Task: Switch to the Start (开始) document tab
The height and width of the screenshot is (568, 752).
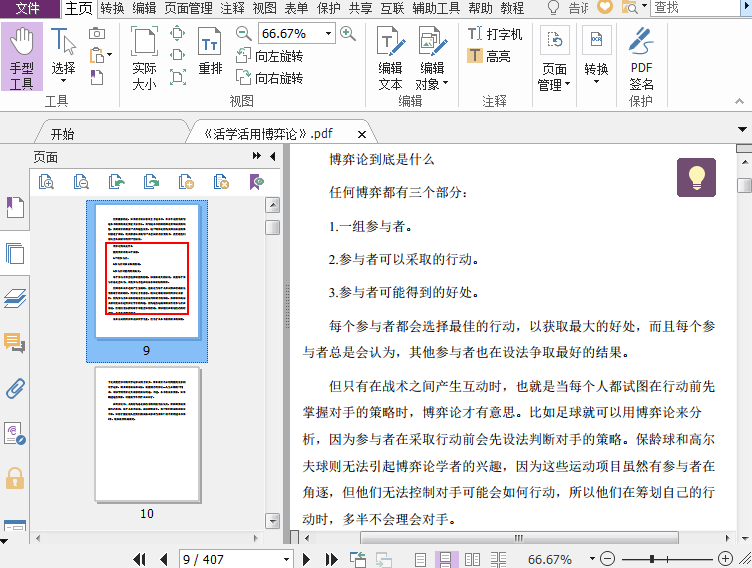Action: click(x=62, y=134)
